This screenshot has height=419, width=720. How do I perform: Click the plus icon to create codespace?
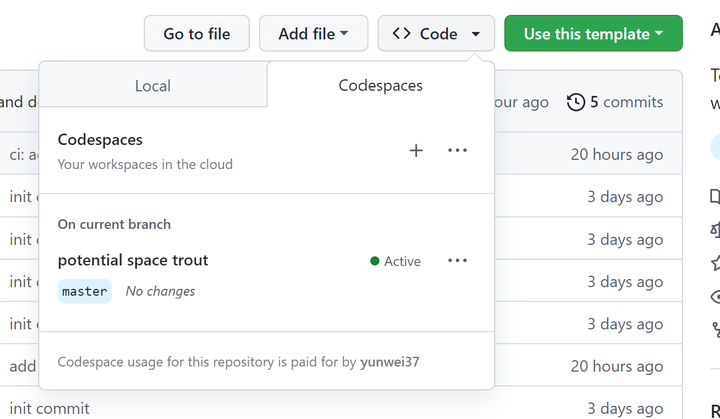click(x=416, y=151)
